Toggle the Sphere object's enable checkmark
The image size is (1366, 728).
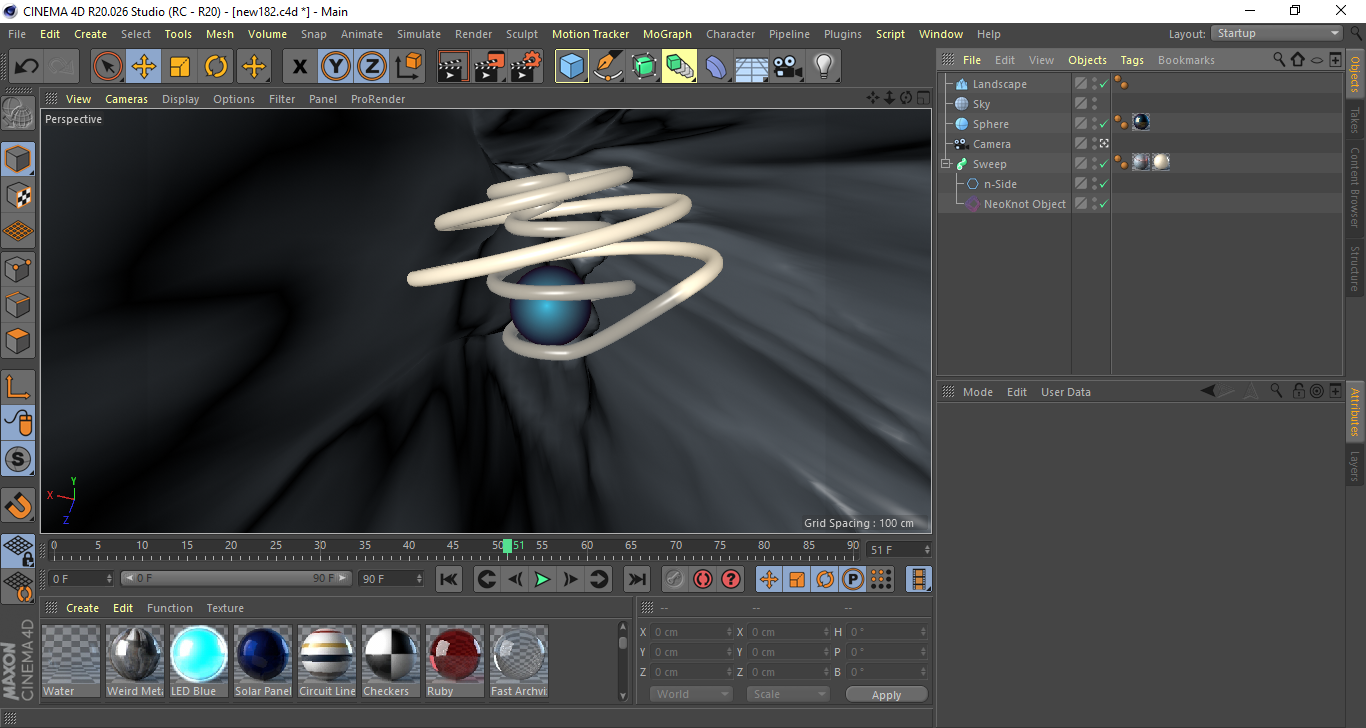point(1103,124)
